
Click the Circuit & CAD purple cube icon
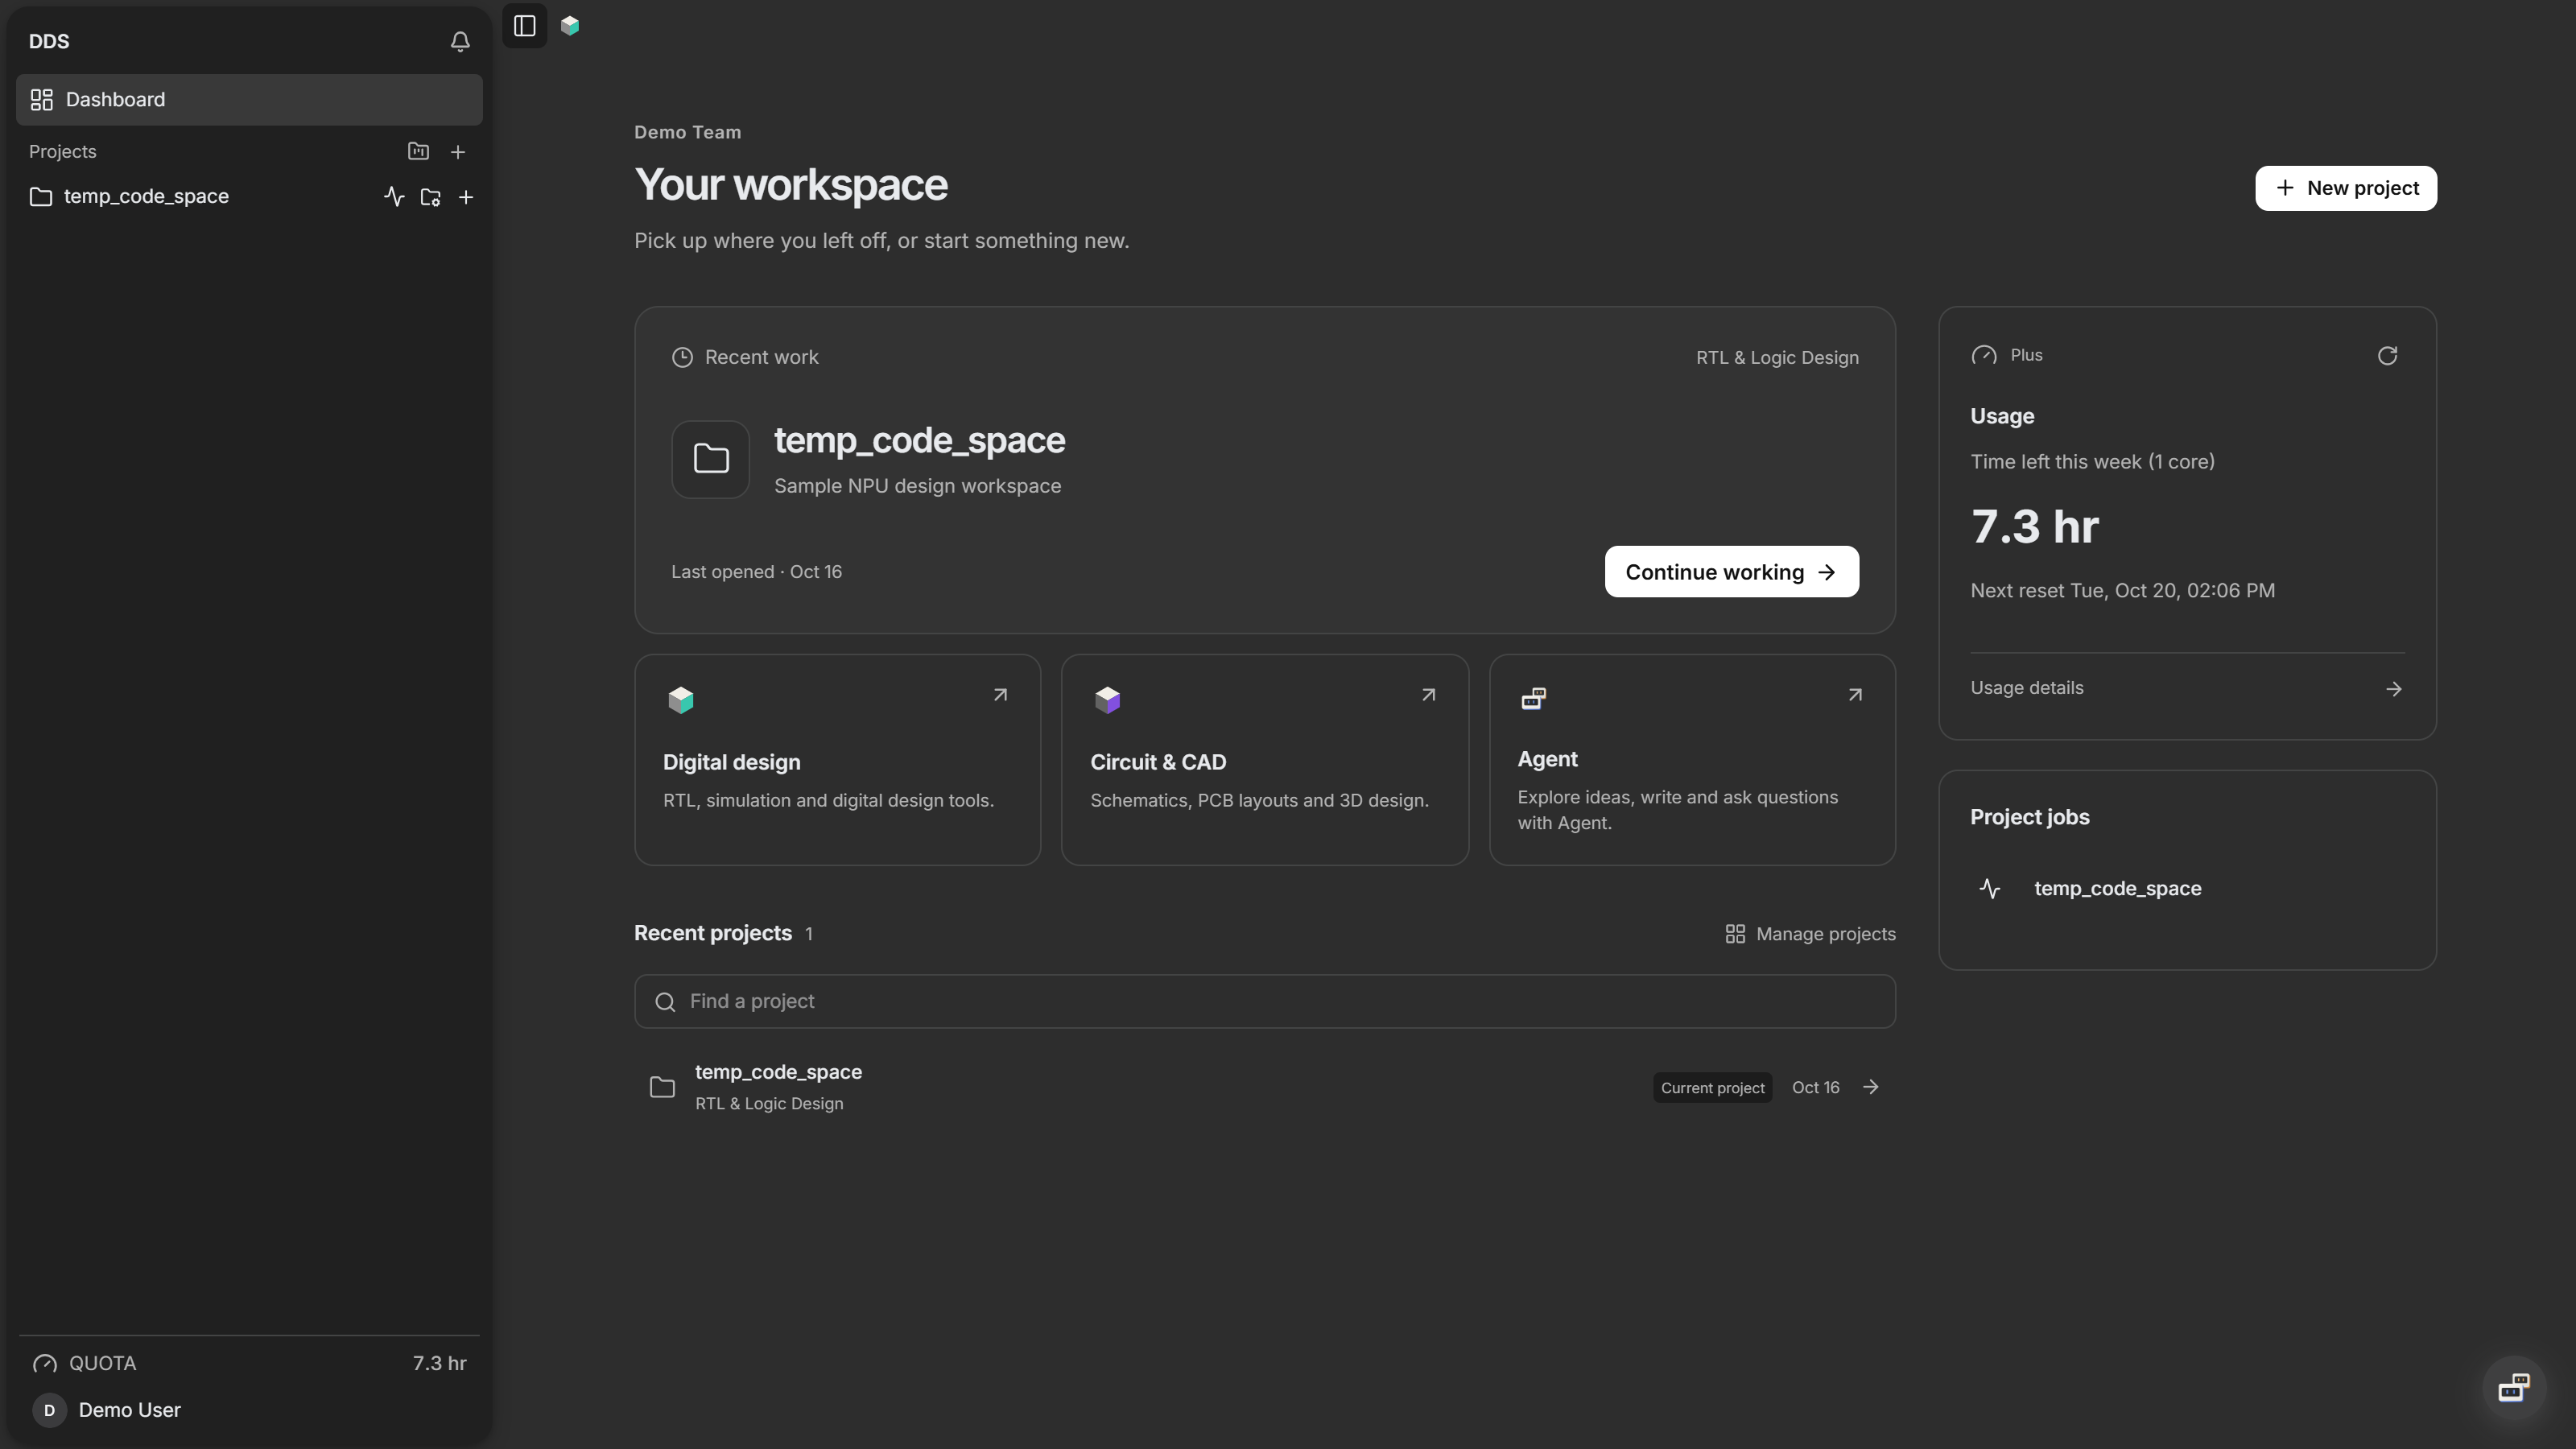pyautogui.click(x=1107, y=700)
